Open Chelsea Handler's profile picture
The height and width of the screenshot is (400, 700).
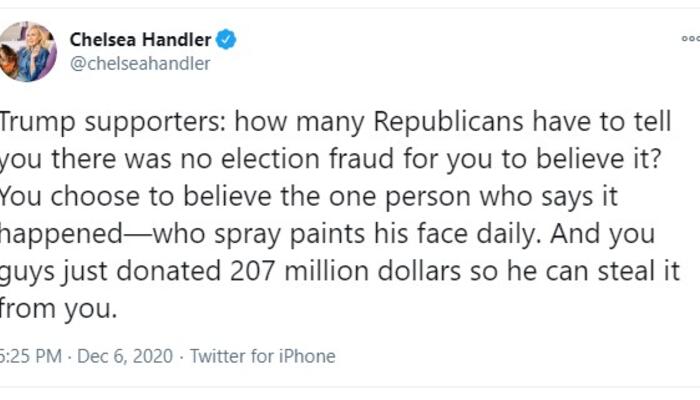27,51
